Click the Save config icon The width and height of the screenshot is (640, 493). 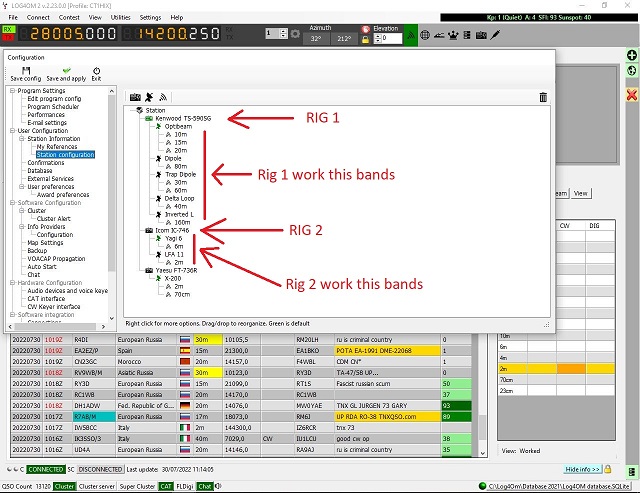coord(26,71)
